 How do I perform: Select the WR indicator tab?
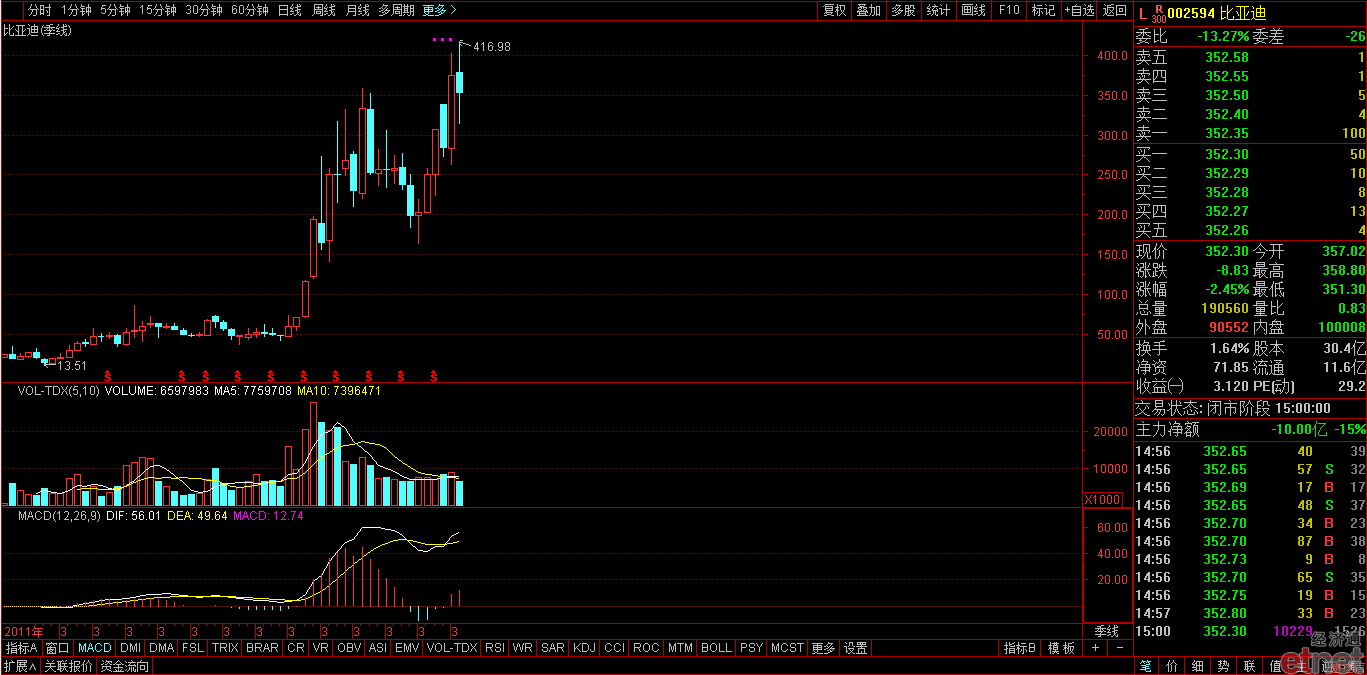(522, 648)
